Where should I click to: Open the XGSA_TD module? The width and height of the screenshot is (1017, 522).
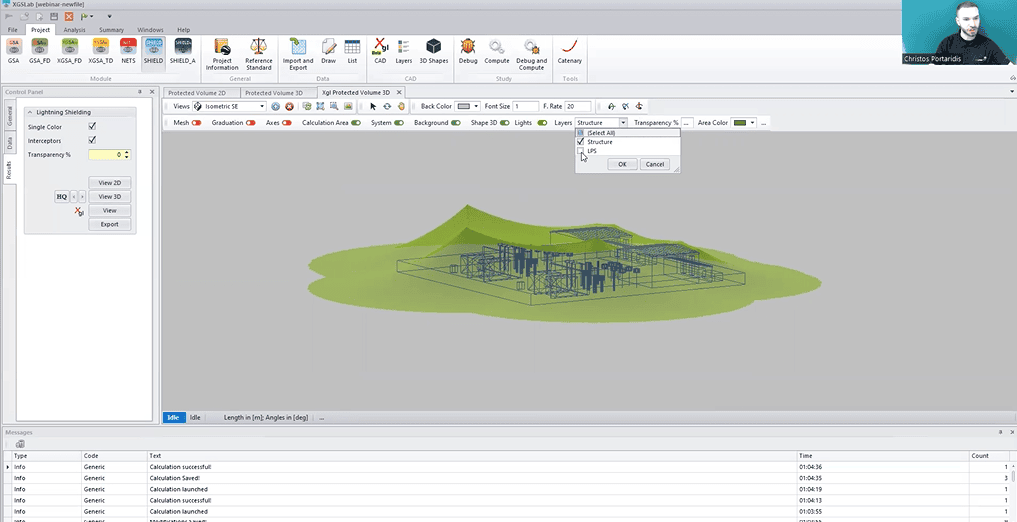101,51
